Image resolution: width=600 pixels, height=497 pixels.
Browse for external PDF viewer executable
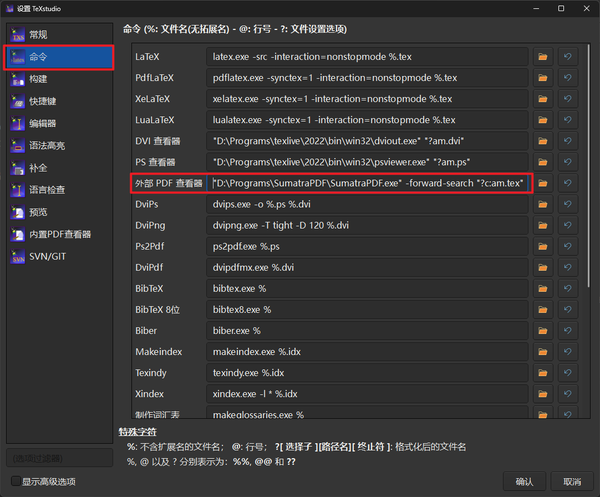click(543, 183)
